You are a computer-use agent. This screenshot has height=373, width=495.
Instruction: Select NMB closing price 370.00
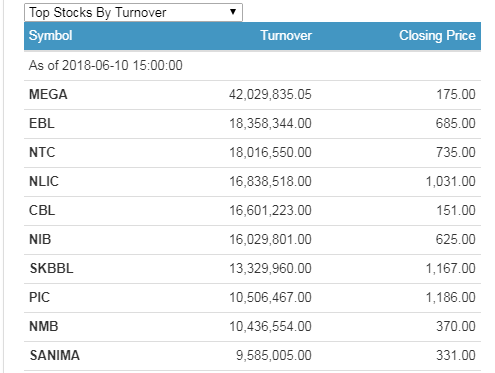(456, 326)
